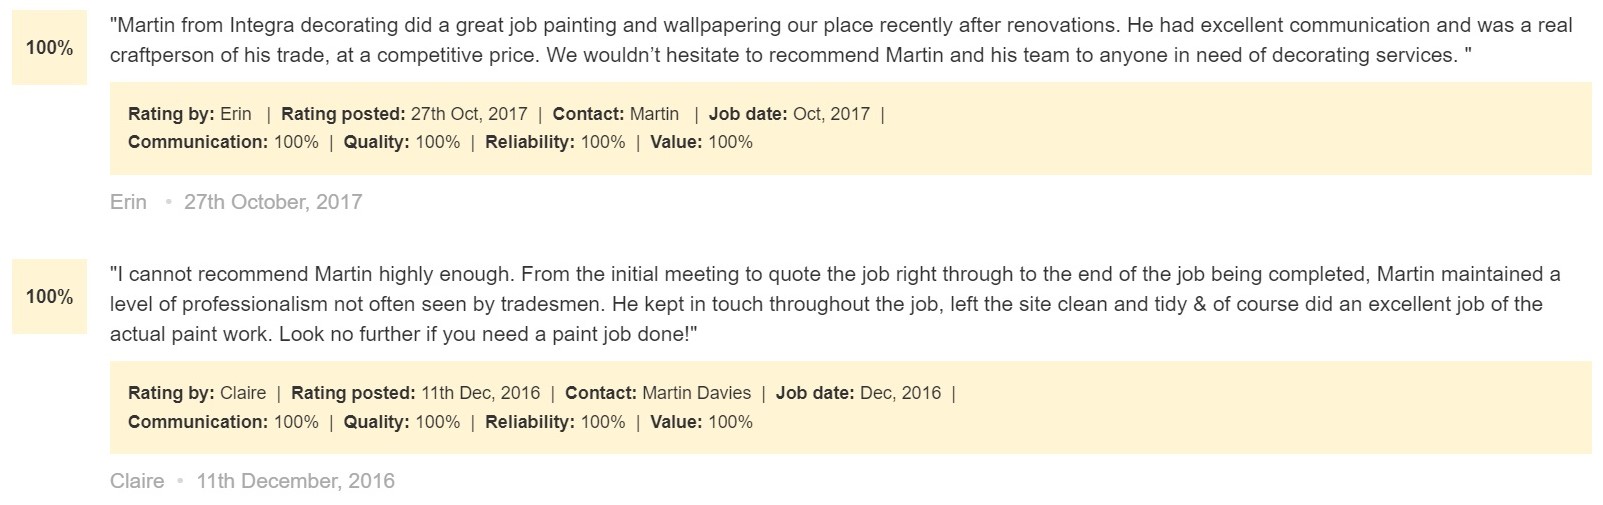
Task: Click 'Job date: Oct, 2017'
Action: [x=789, y=114]
